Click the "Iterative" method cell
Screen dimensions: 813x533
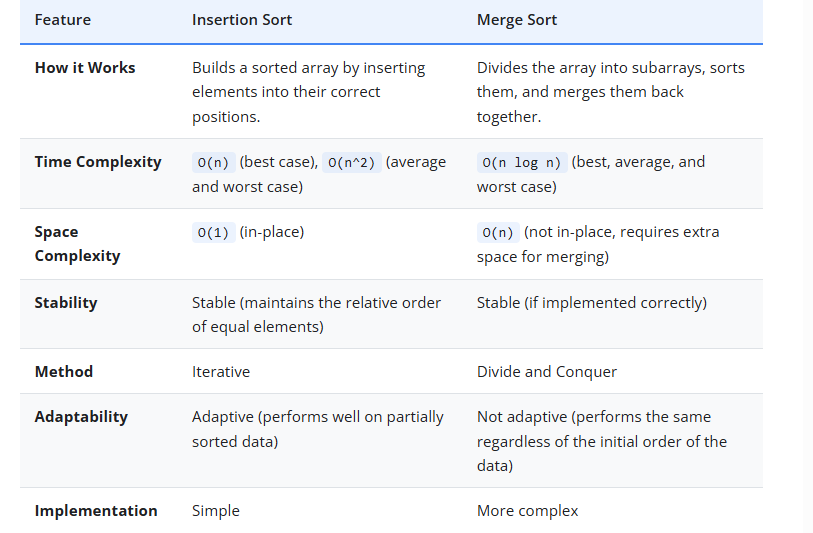(221, 372)
